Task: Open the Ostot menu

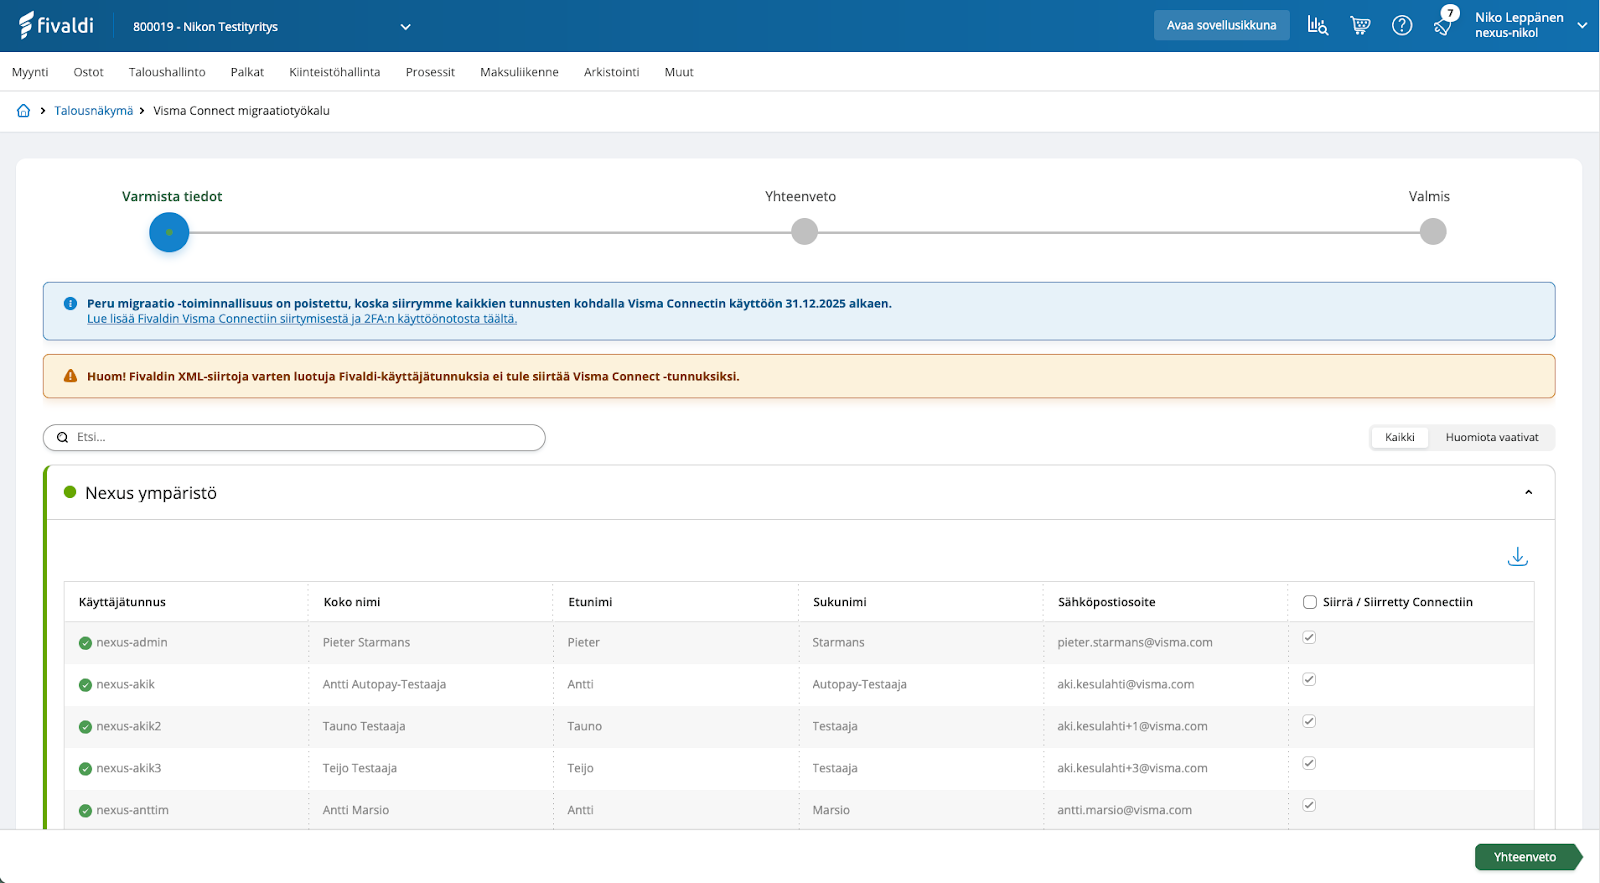Action: (89, 72)
